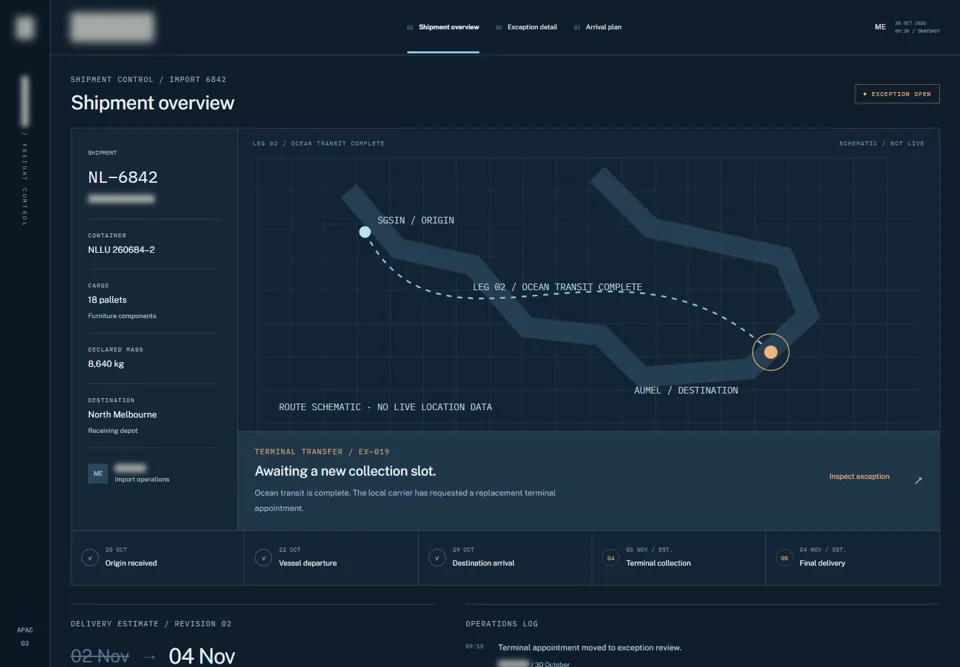This screenshot has height=667, width=960.
Task: Click the Shipment Control / Import 6842 breadcrumb
Action: click(148, 80)
